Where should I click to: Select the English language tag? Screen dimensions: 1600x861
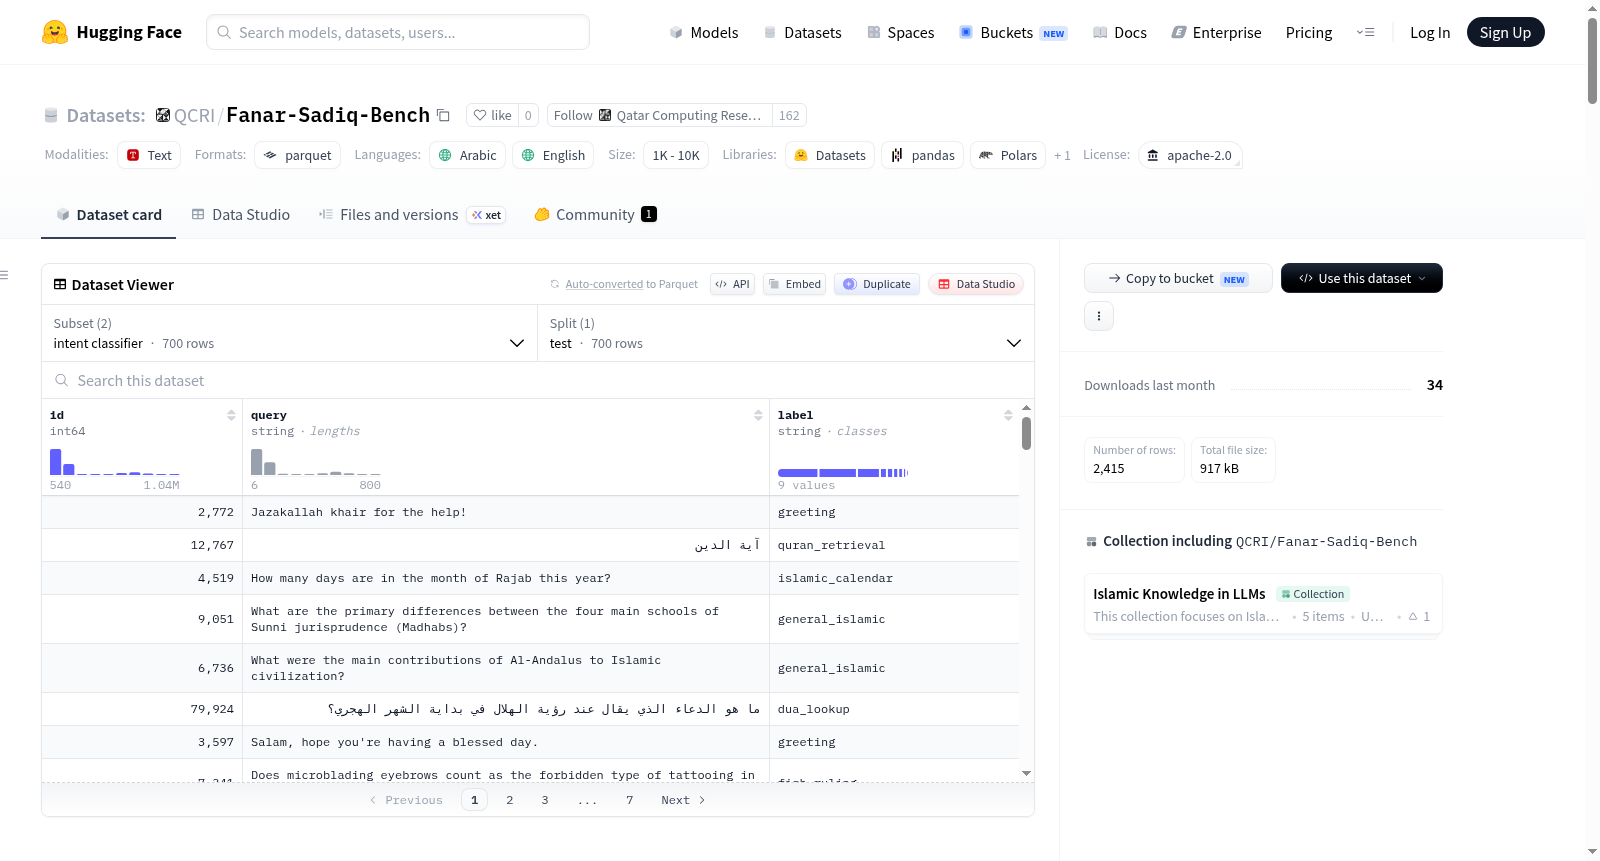click(x=553, y=155)
